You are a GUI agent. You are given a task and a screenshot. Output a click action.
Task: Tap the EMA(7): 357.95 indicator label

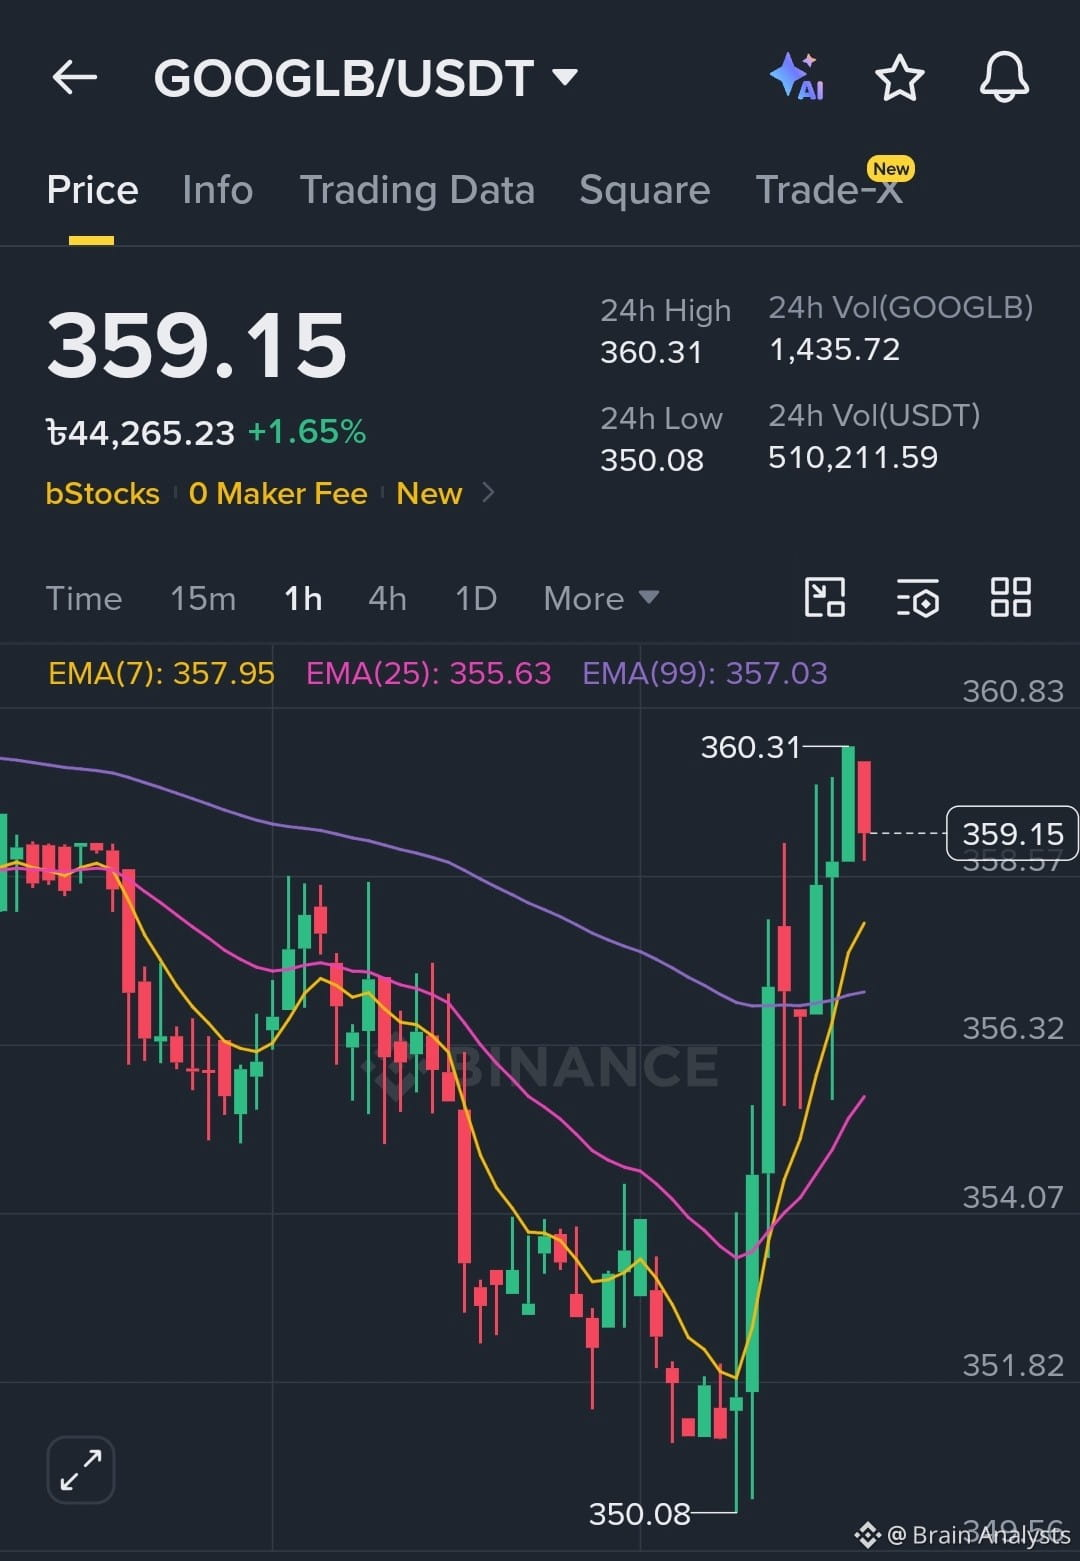coord(161,673)
